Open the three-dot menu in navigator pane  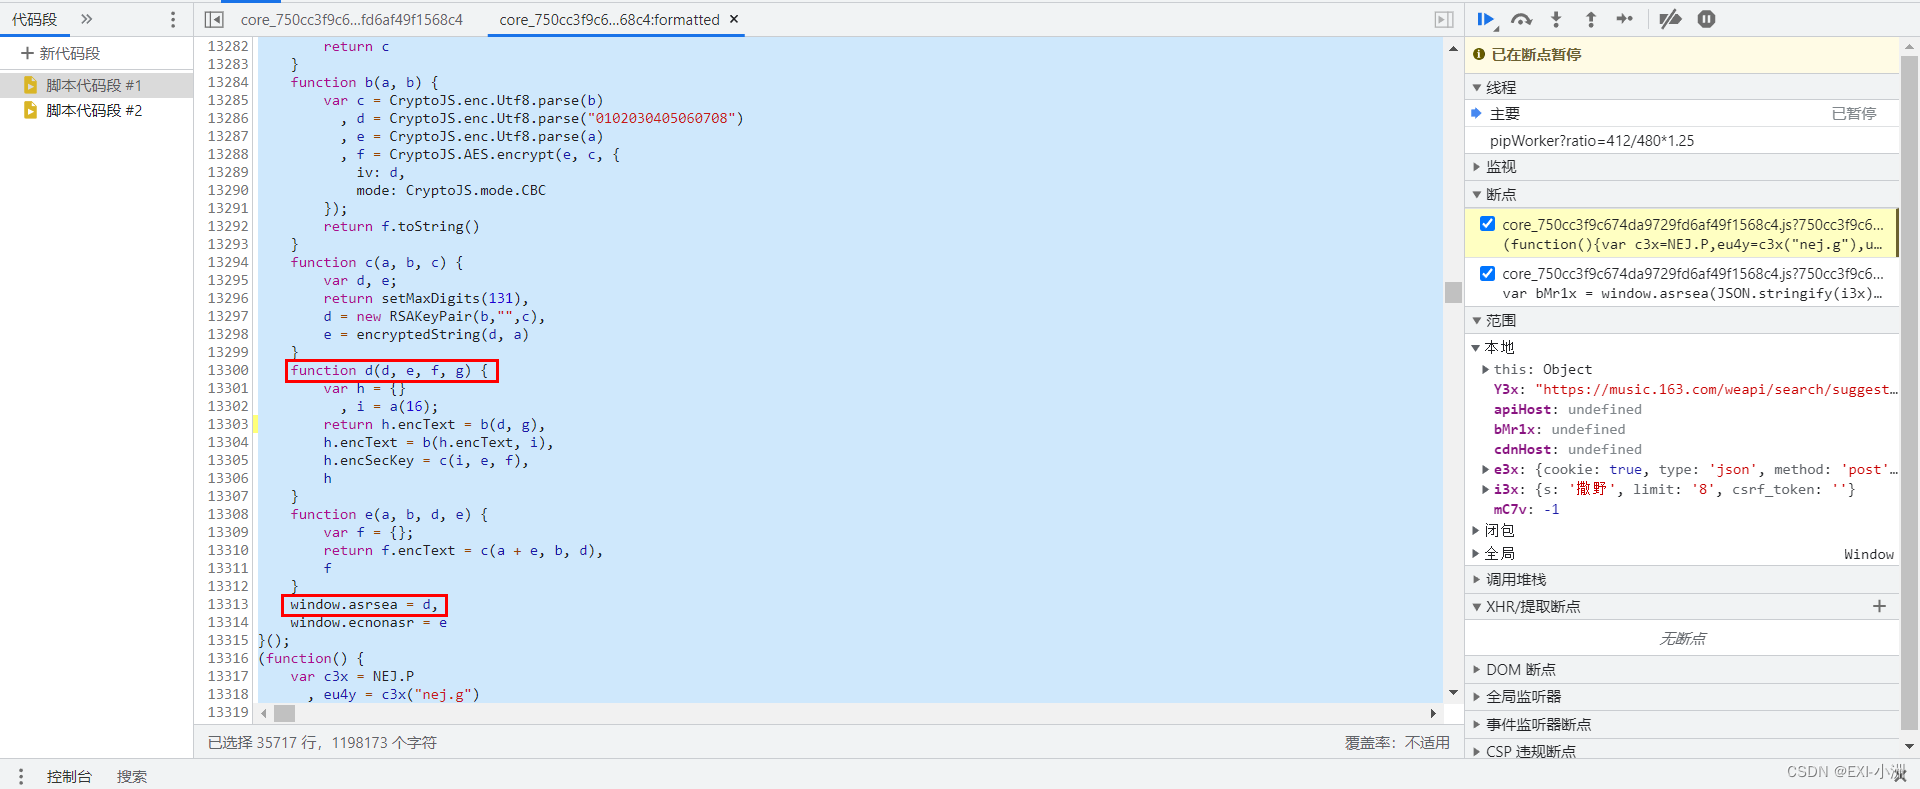[173, 19]
